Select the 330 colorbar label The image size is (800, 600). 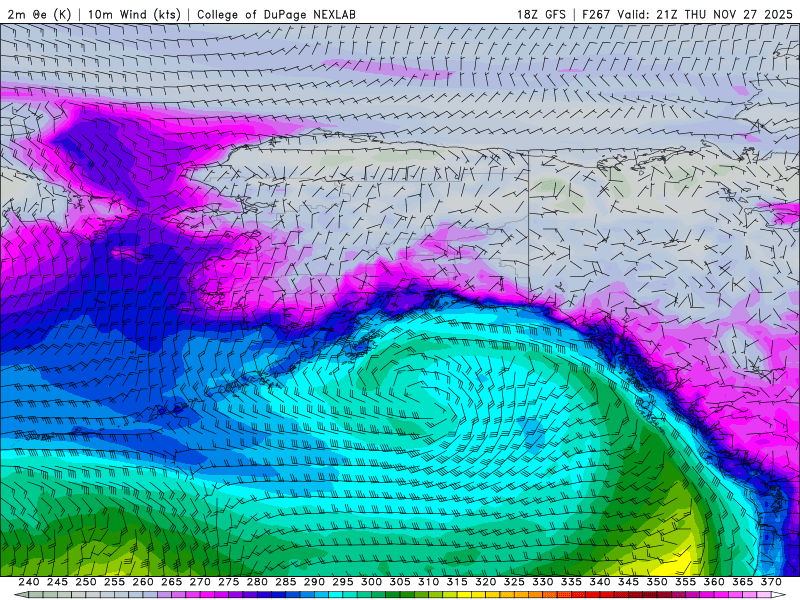pyautogui.click(x=543, y=582)
